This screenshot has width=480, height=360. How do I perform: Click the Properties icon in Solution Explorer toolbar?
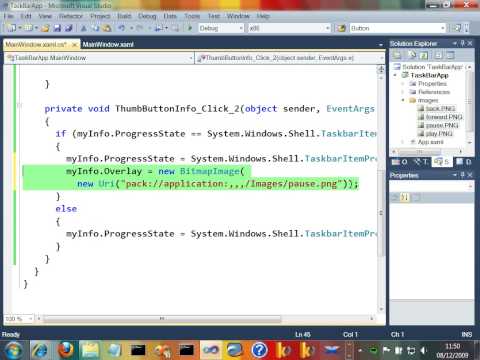(x=396, y=55)
